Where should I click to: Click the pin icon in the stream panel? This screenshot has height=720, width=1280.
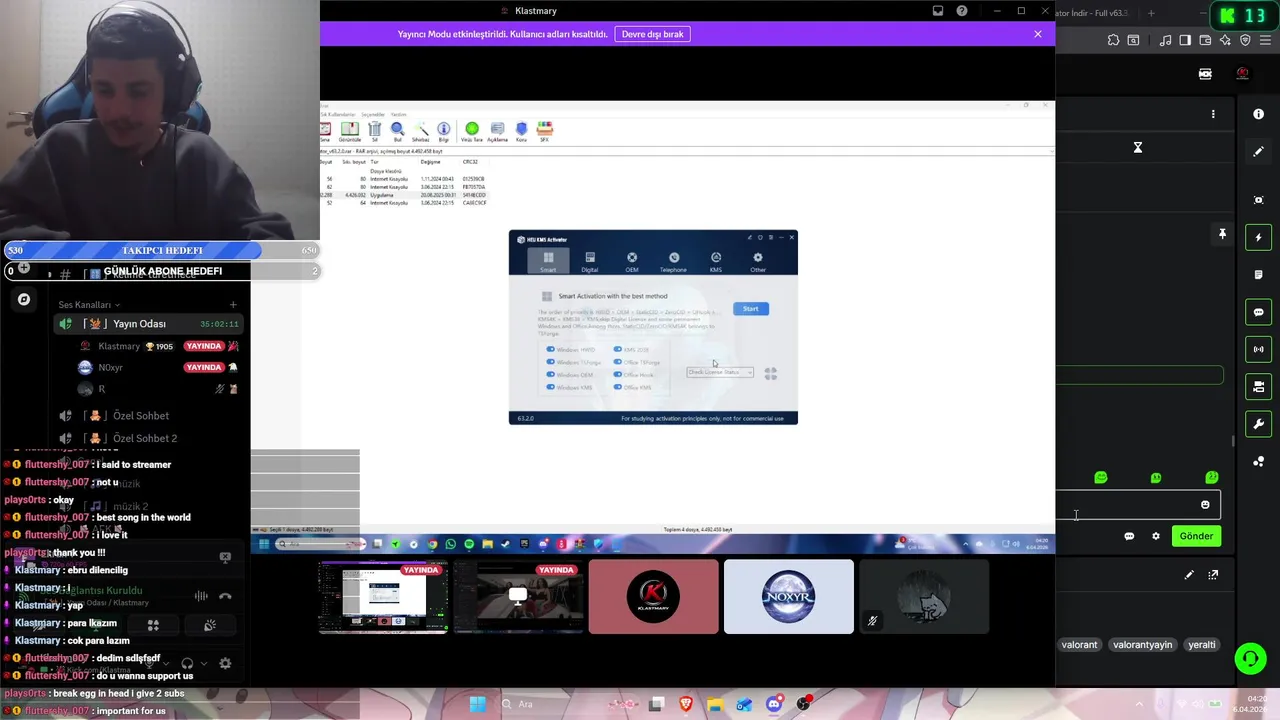[x=1222, y=234]
